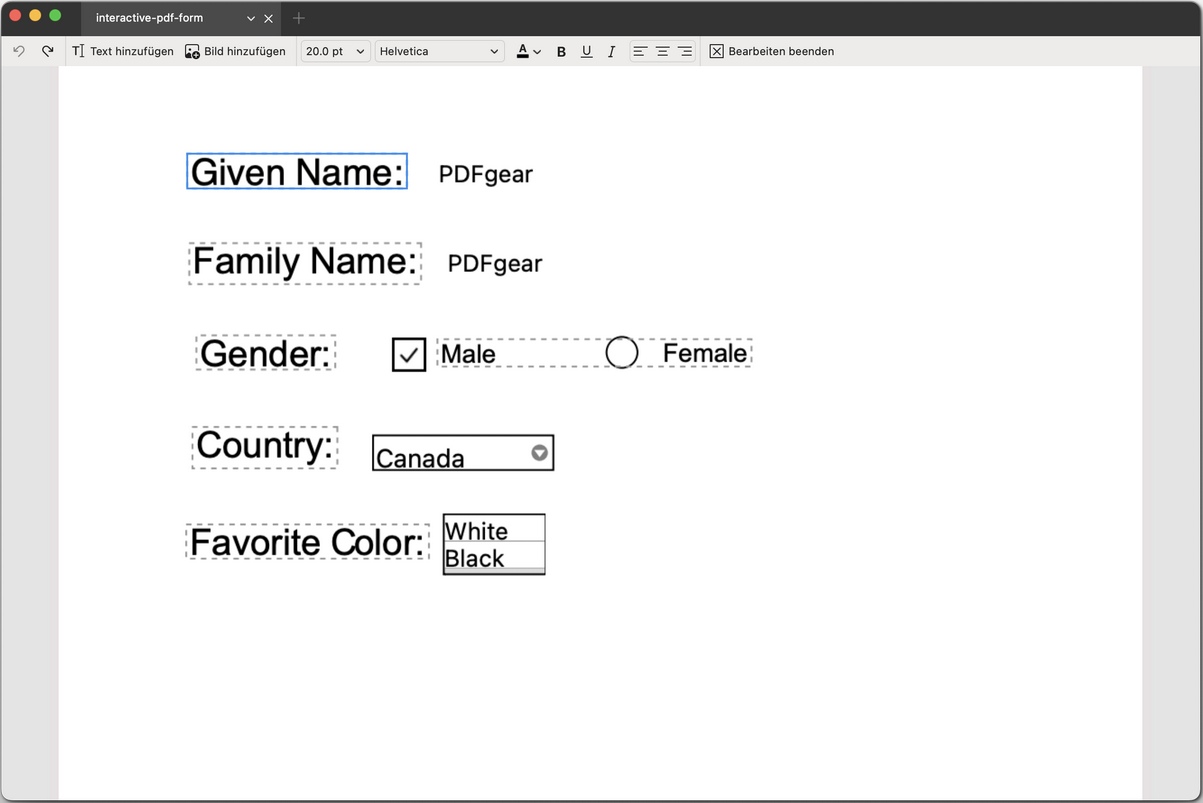Click the Bild hinzufügen button
The height and width of the screenshot is (803, 1203).
pyautogui.click(x=235, y=51)
